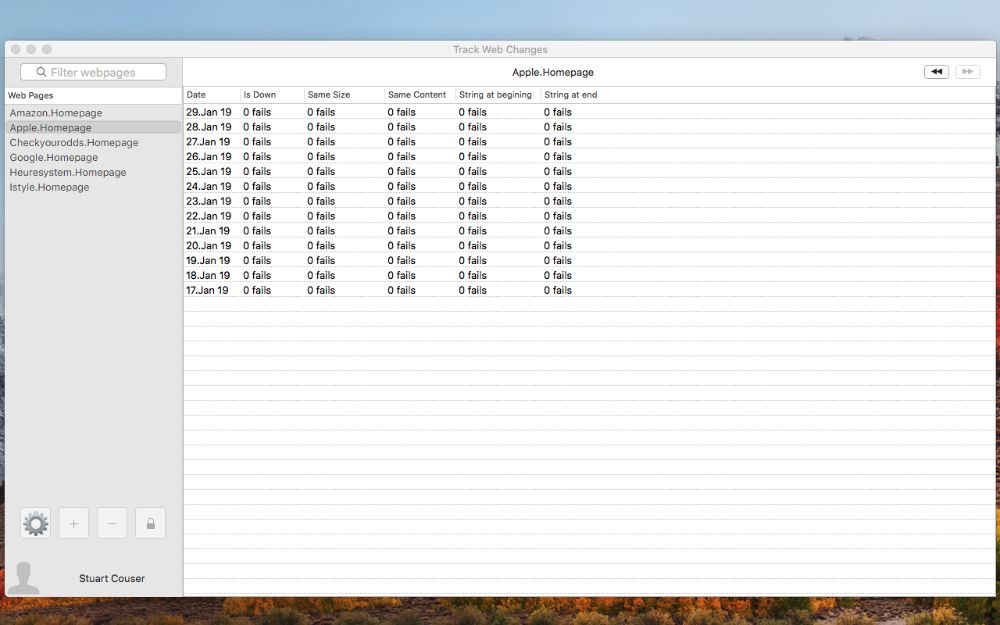Click String at begining value for 26.Jan 19
This screenshot has height=625, width=1000.
coord(473,156)
